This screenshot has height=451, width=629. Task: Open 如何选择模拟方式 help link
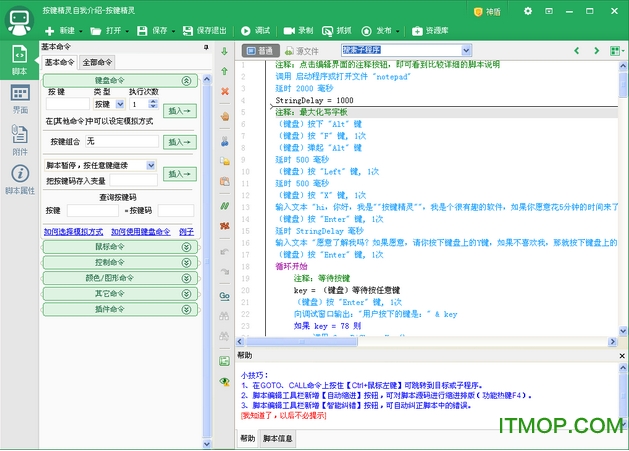[73, 232]
